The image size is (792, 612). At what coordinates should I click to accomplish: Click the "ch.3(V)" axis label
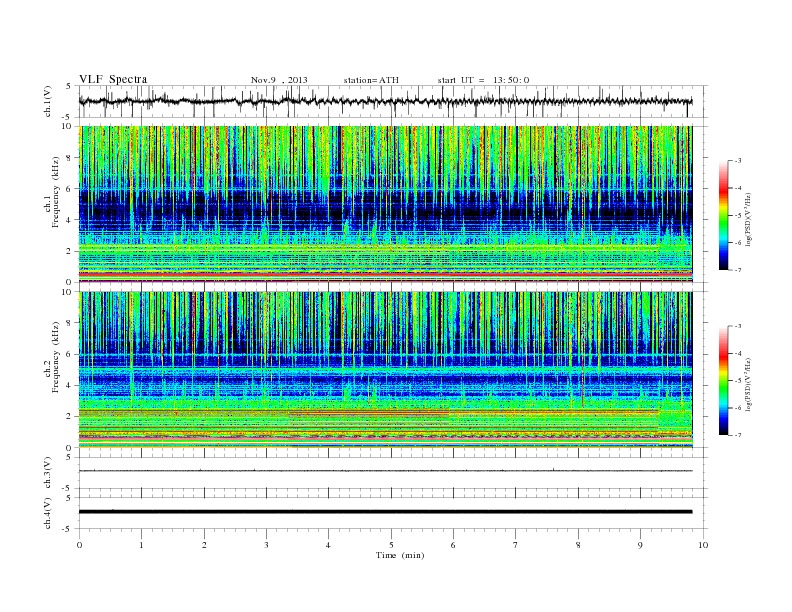pos(48,473)
